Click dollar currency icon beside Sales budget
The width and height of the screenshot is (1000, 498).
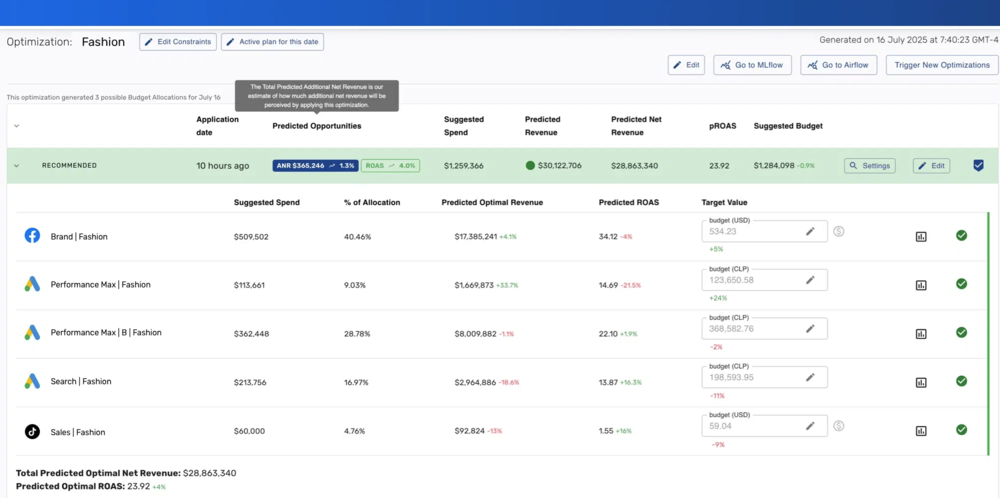coord(839,425)
